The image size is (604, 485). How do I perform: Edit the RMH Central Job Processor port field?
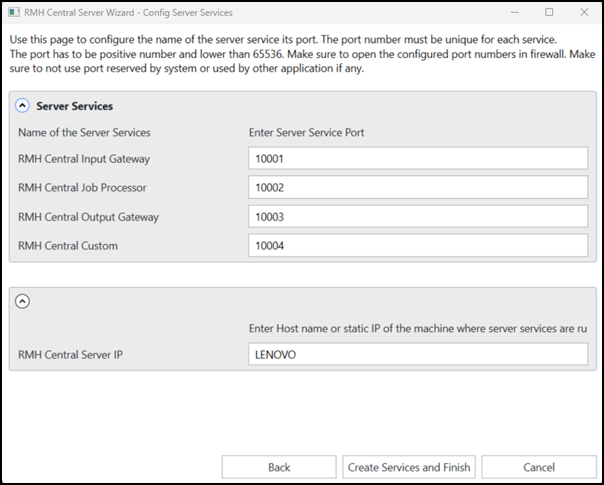[418, 187]
